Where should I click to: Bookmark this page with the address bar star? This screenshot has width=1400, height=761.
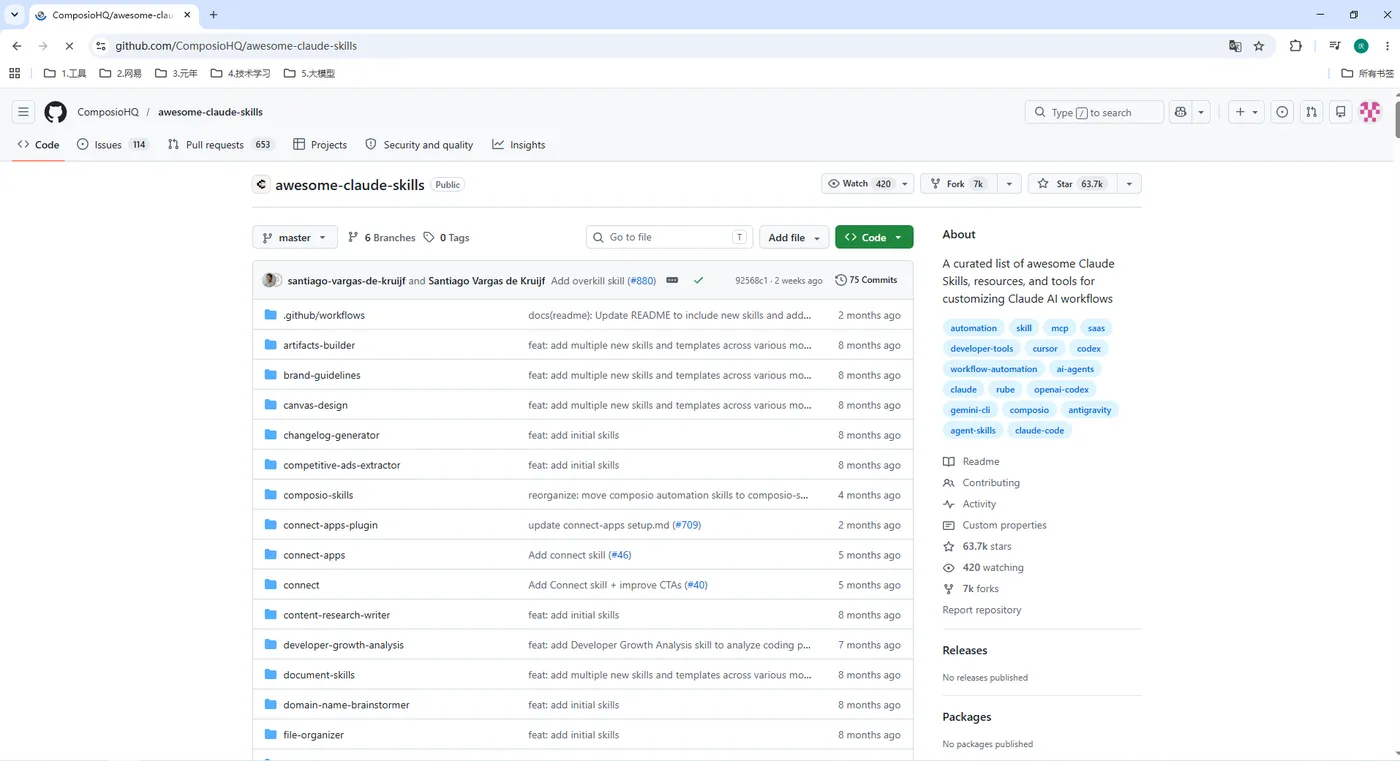click(x=1259, y=46)
